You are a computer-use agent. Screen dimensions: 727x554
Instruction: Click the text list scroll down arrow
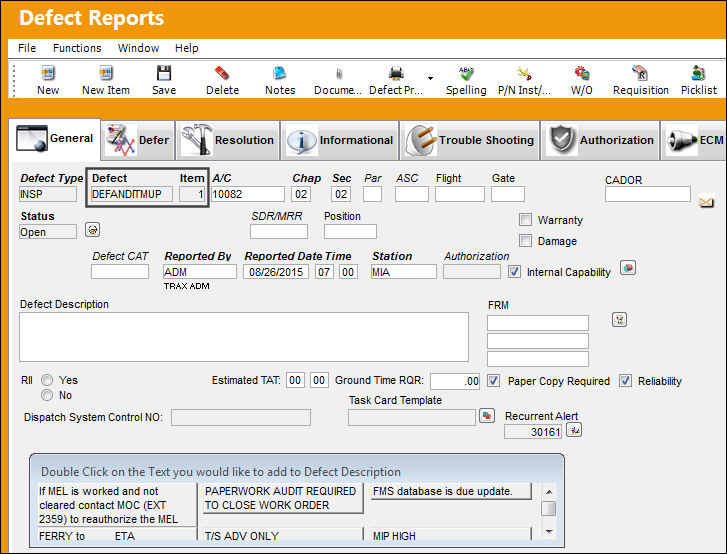[x=549, y=532]
